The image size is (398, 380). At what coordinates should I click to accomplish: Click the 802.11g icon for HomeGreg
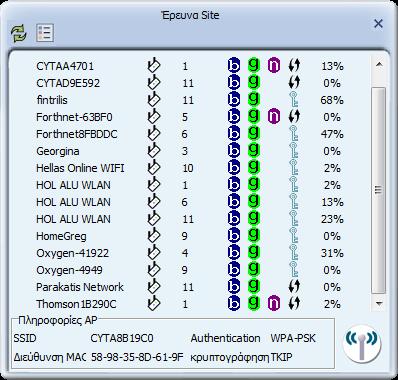tap(254, 236)
